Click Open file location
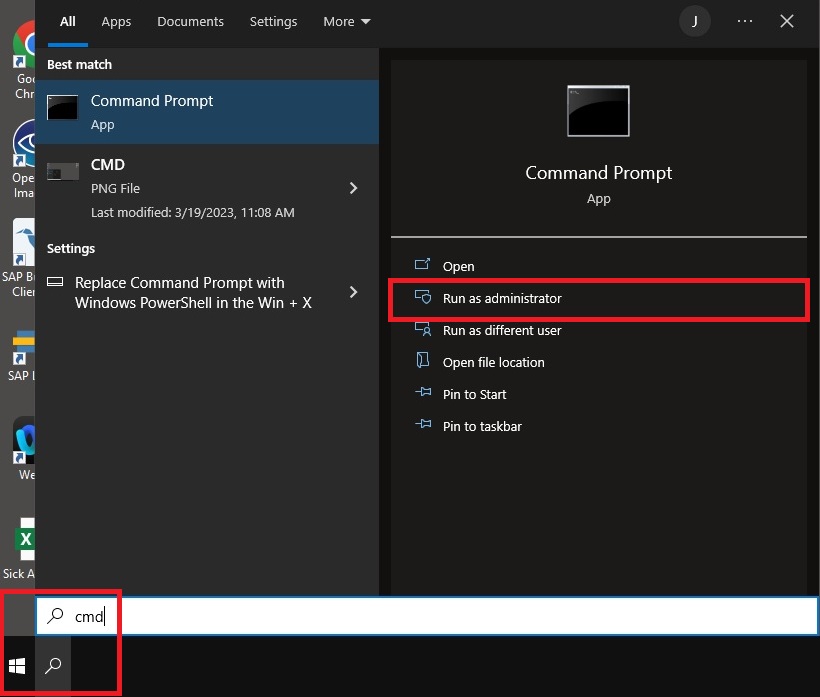The image size is (820, 697). click(x=599, y=362)
